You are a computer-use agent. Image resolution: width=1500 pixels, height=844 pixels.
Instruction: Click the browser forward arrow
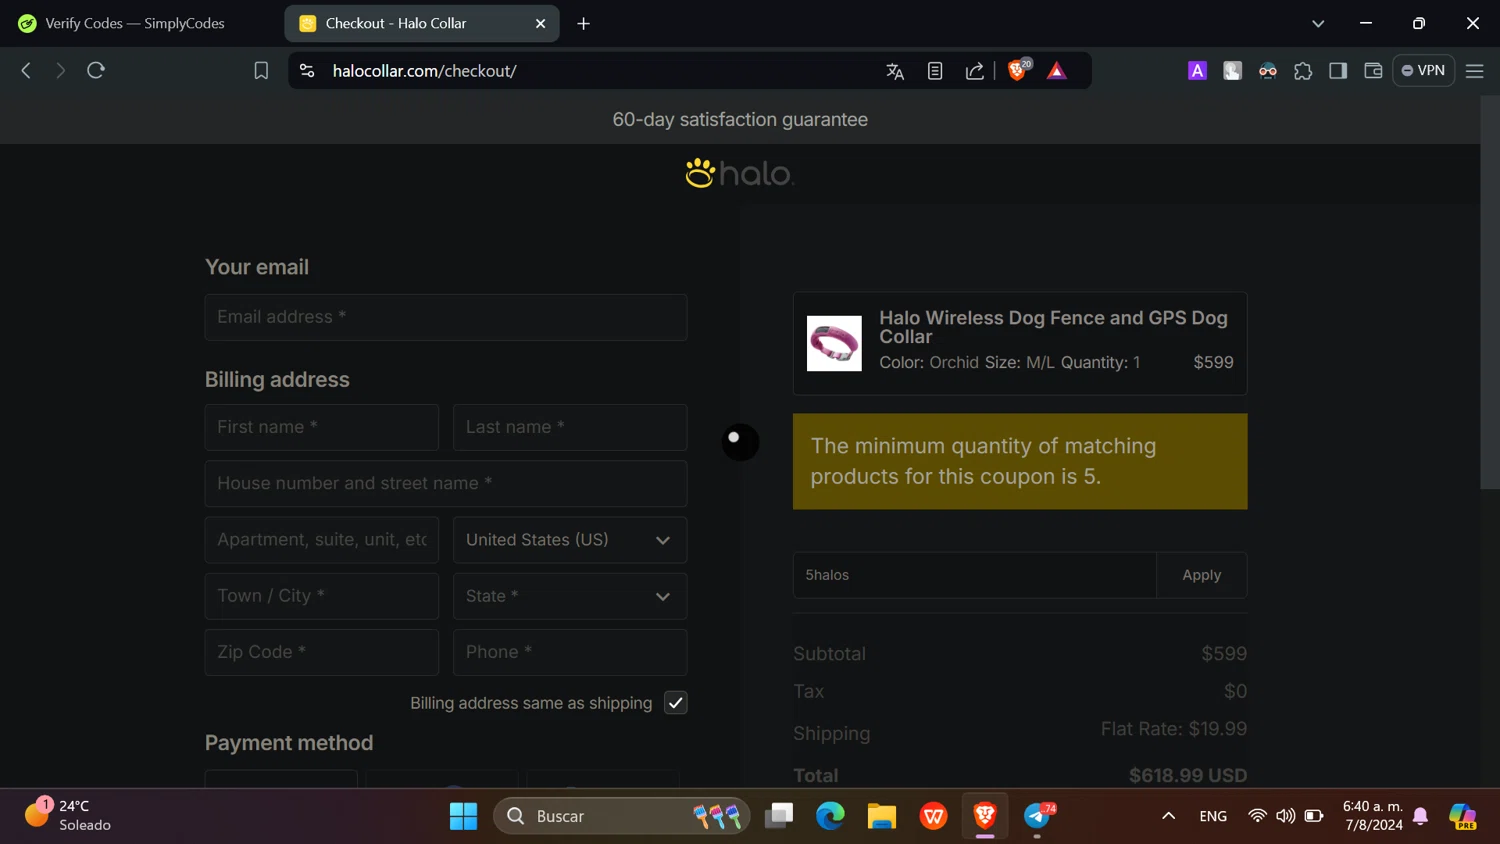tap(60, 70)
